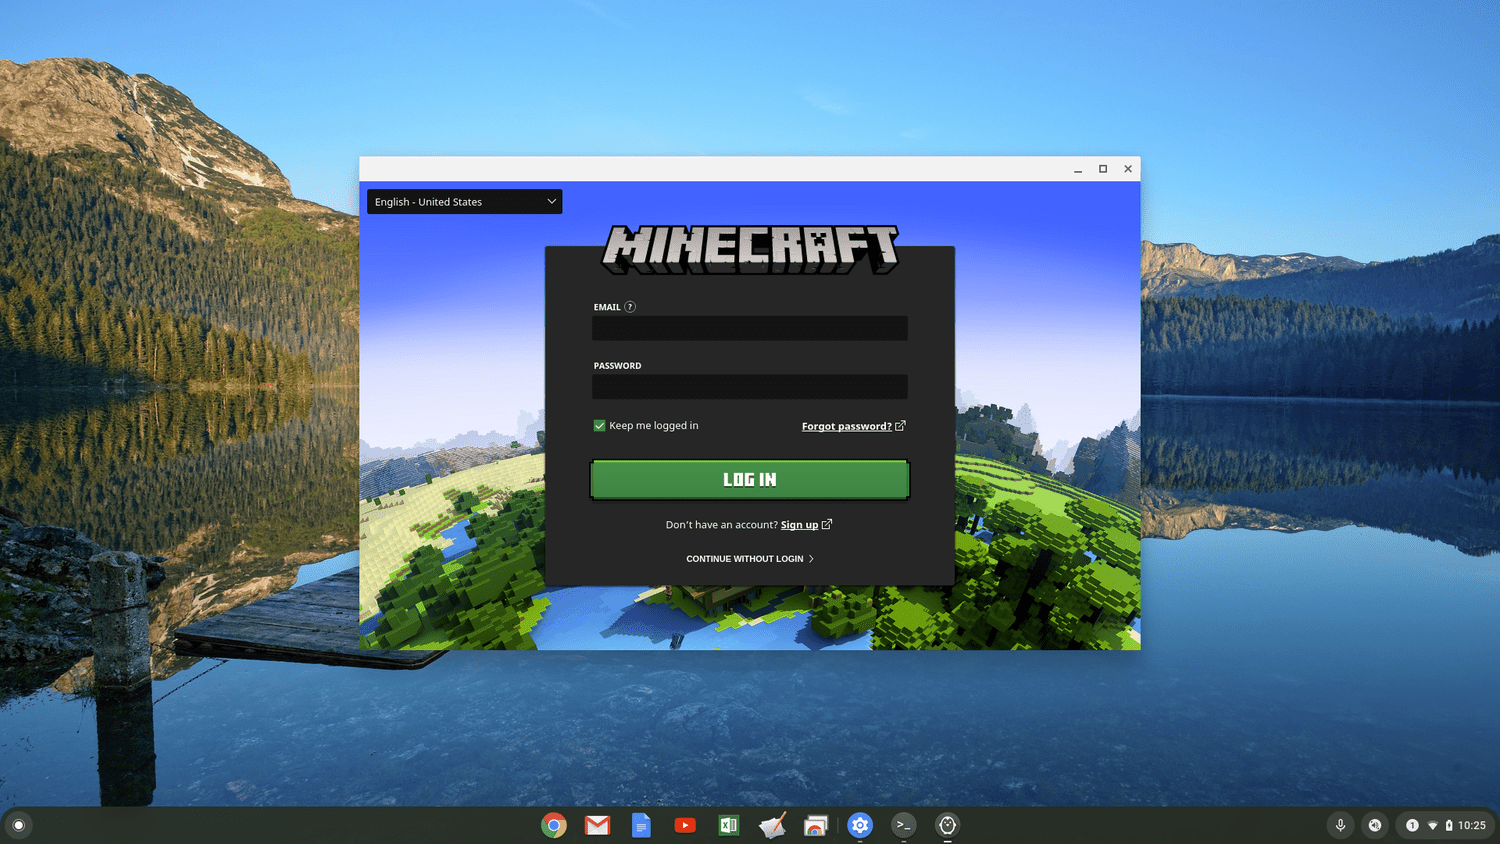1500x844 pixels.
Task: Open the system status tray clock
Action: 1471,825
